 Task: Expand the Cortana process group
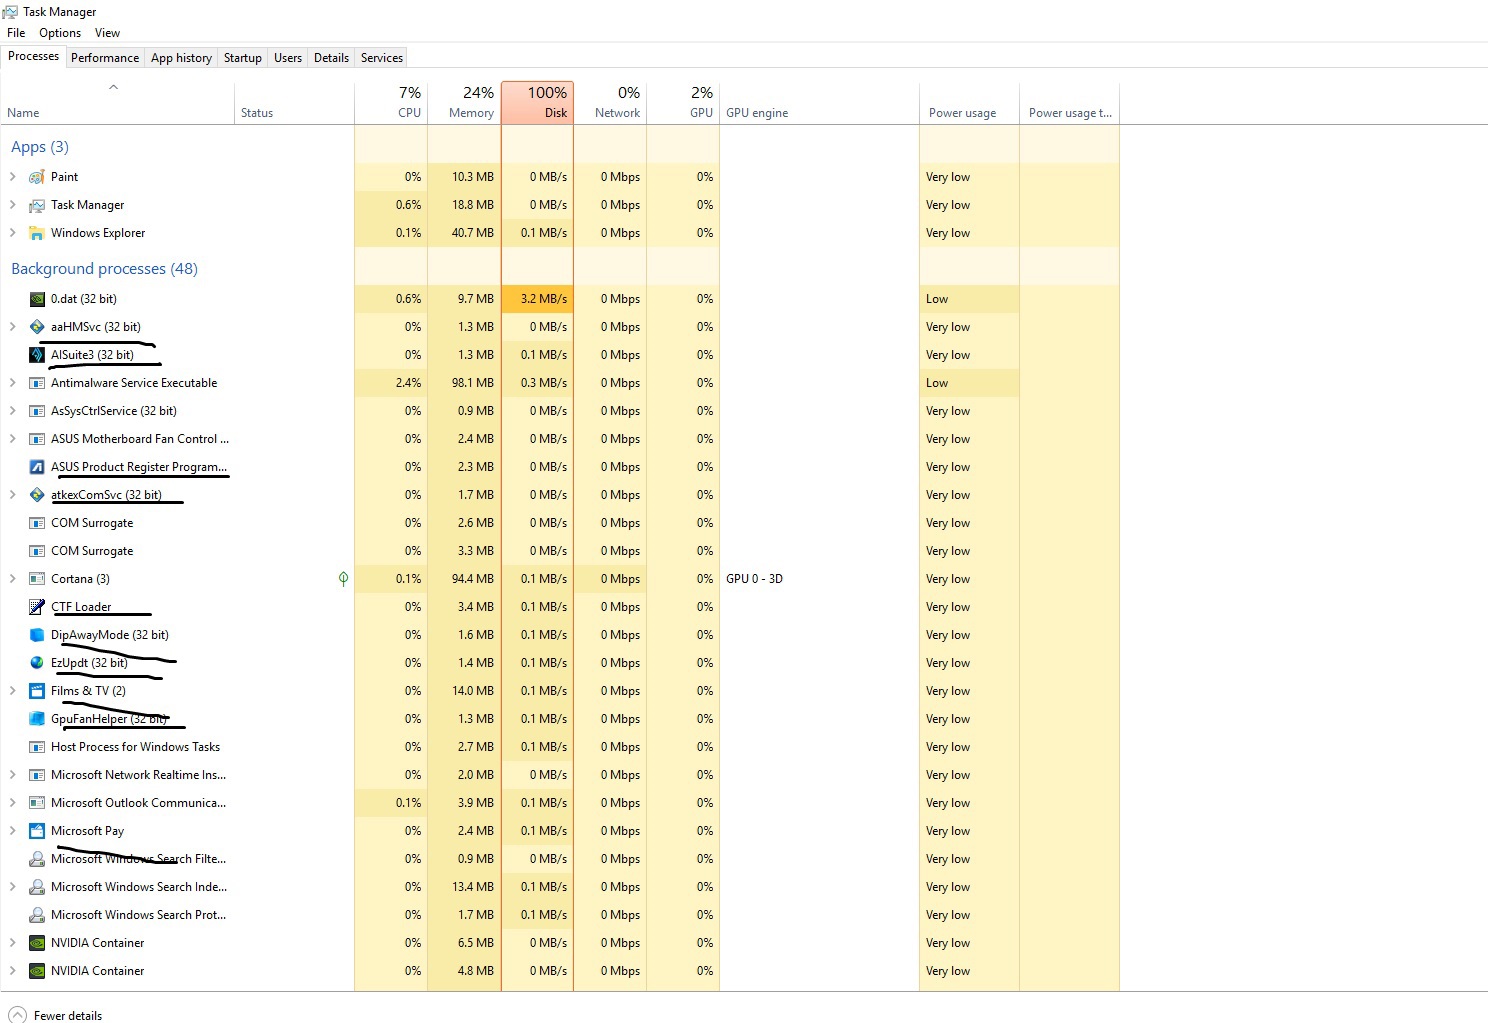(x=12, y=579)
